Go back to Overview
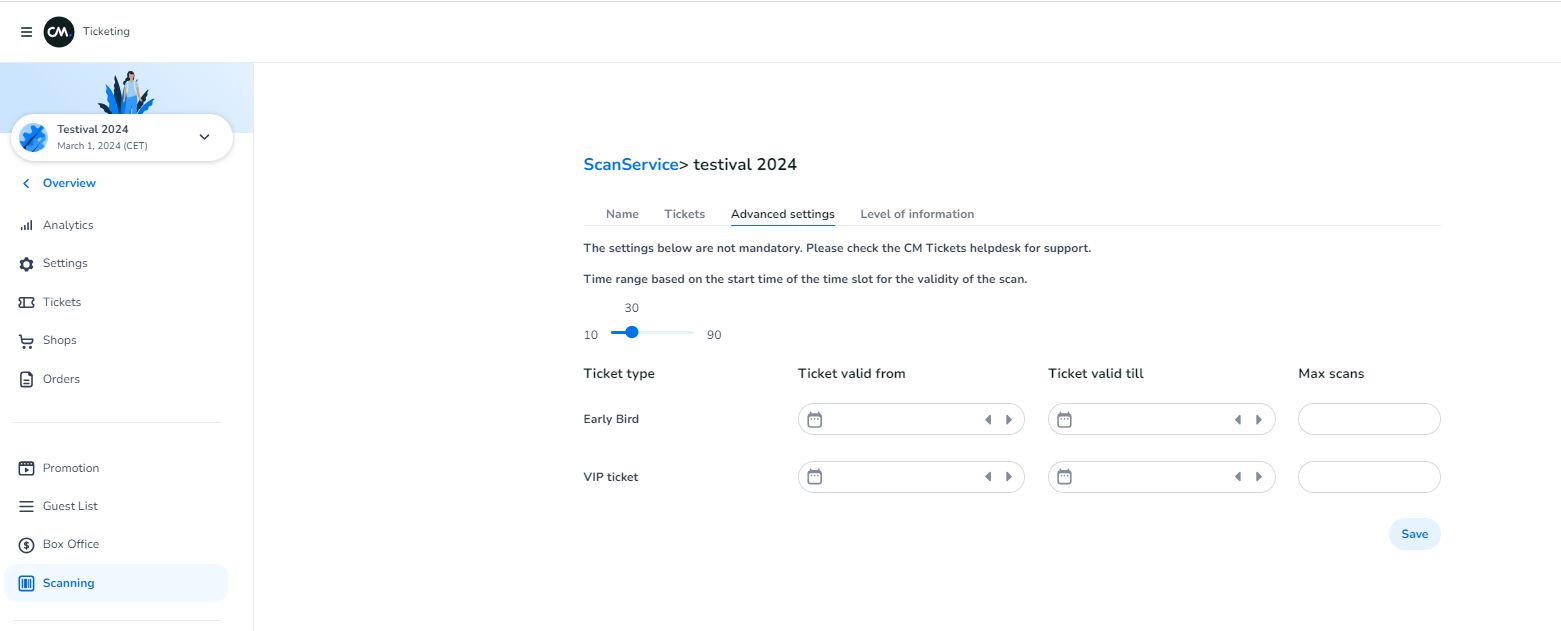 [x=68, y=183]
